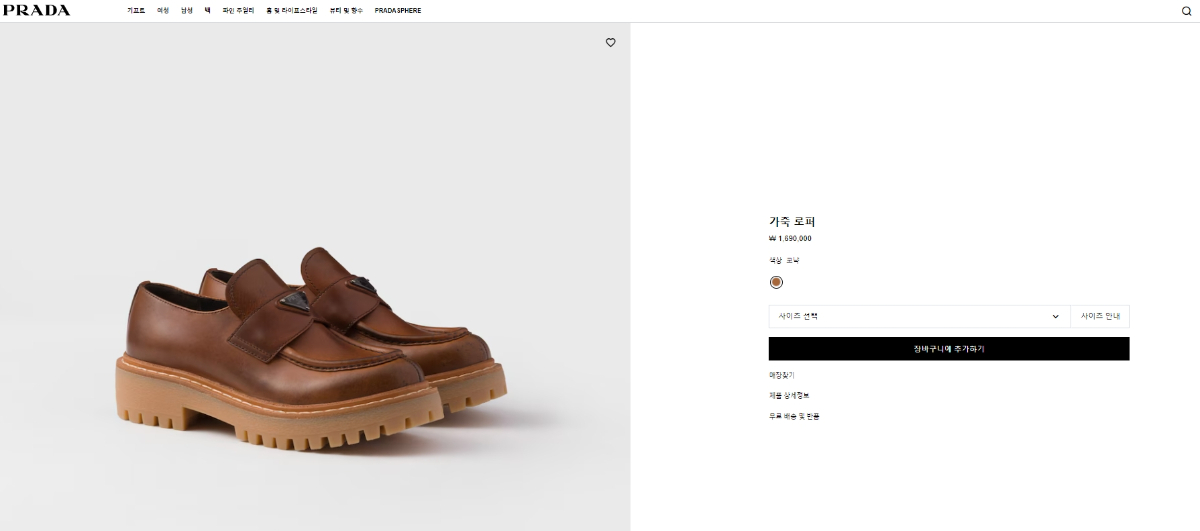Click the 매장찾기 store finder link
The image size is (1200, 531).
[x=781, y=375]
